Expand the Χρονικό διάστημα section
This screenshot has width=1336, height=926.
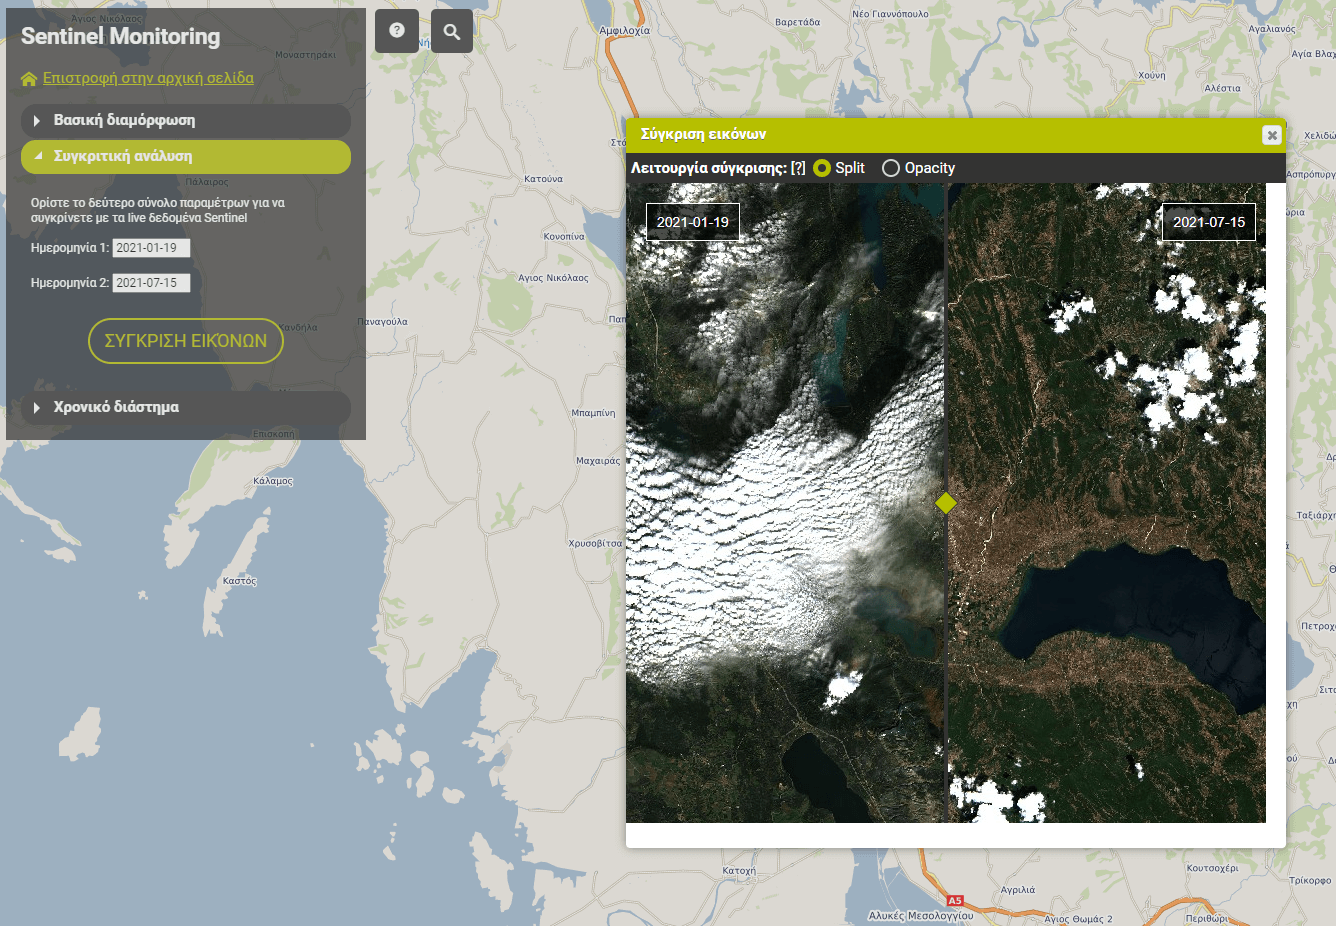(186, 407)
